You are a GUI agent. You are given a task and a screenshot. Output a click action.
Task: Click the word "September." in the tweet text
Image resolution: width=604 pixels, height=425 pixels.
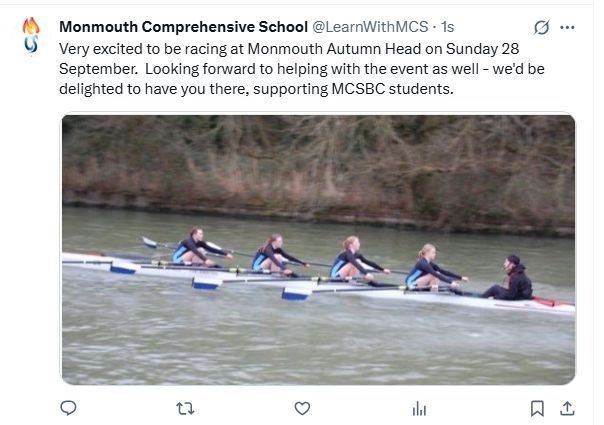point(99,69)
